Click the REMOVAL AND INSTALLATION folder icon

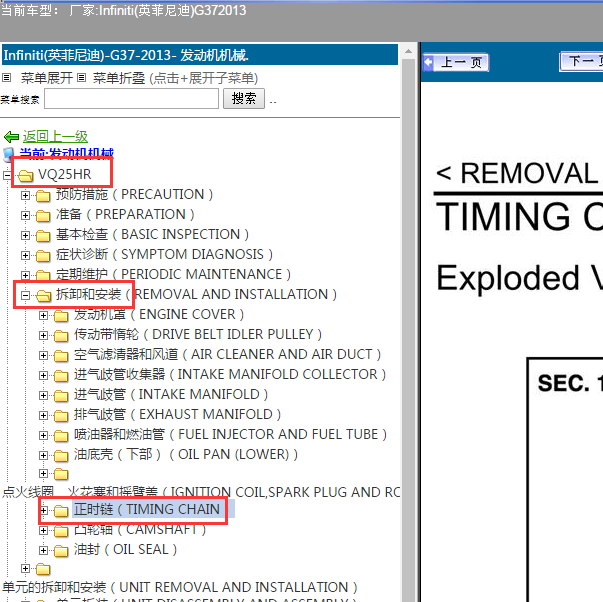43,296
